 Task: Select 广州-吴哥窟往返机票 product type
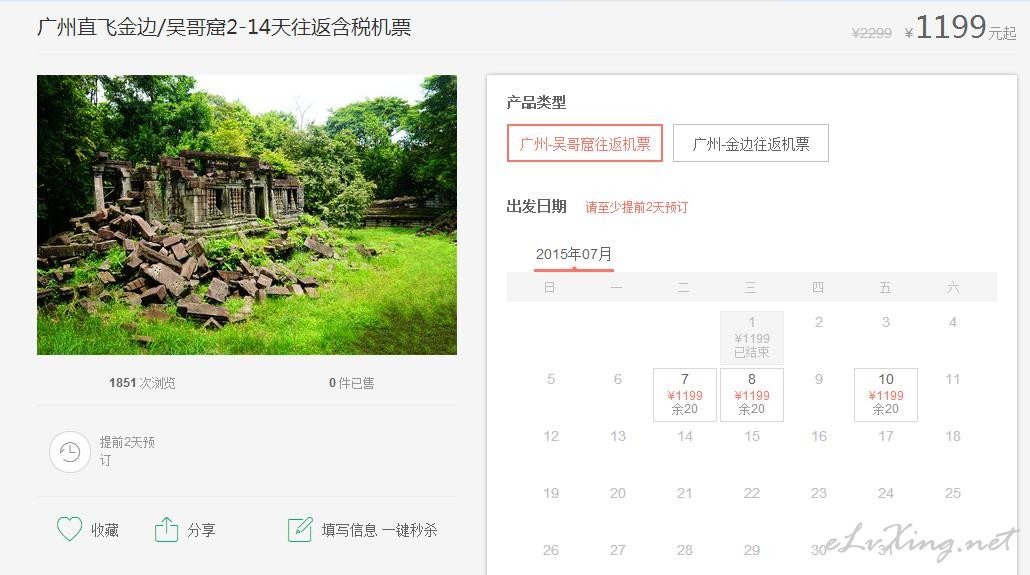click(x=585, y=143)
